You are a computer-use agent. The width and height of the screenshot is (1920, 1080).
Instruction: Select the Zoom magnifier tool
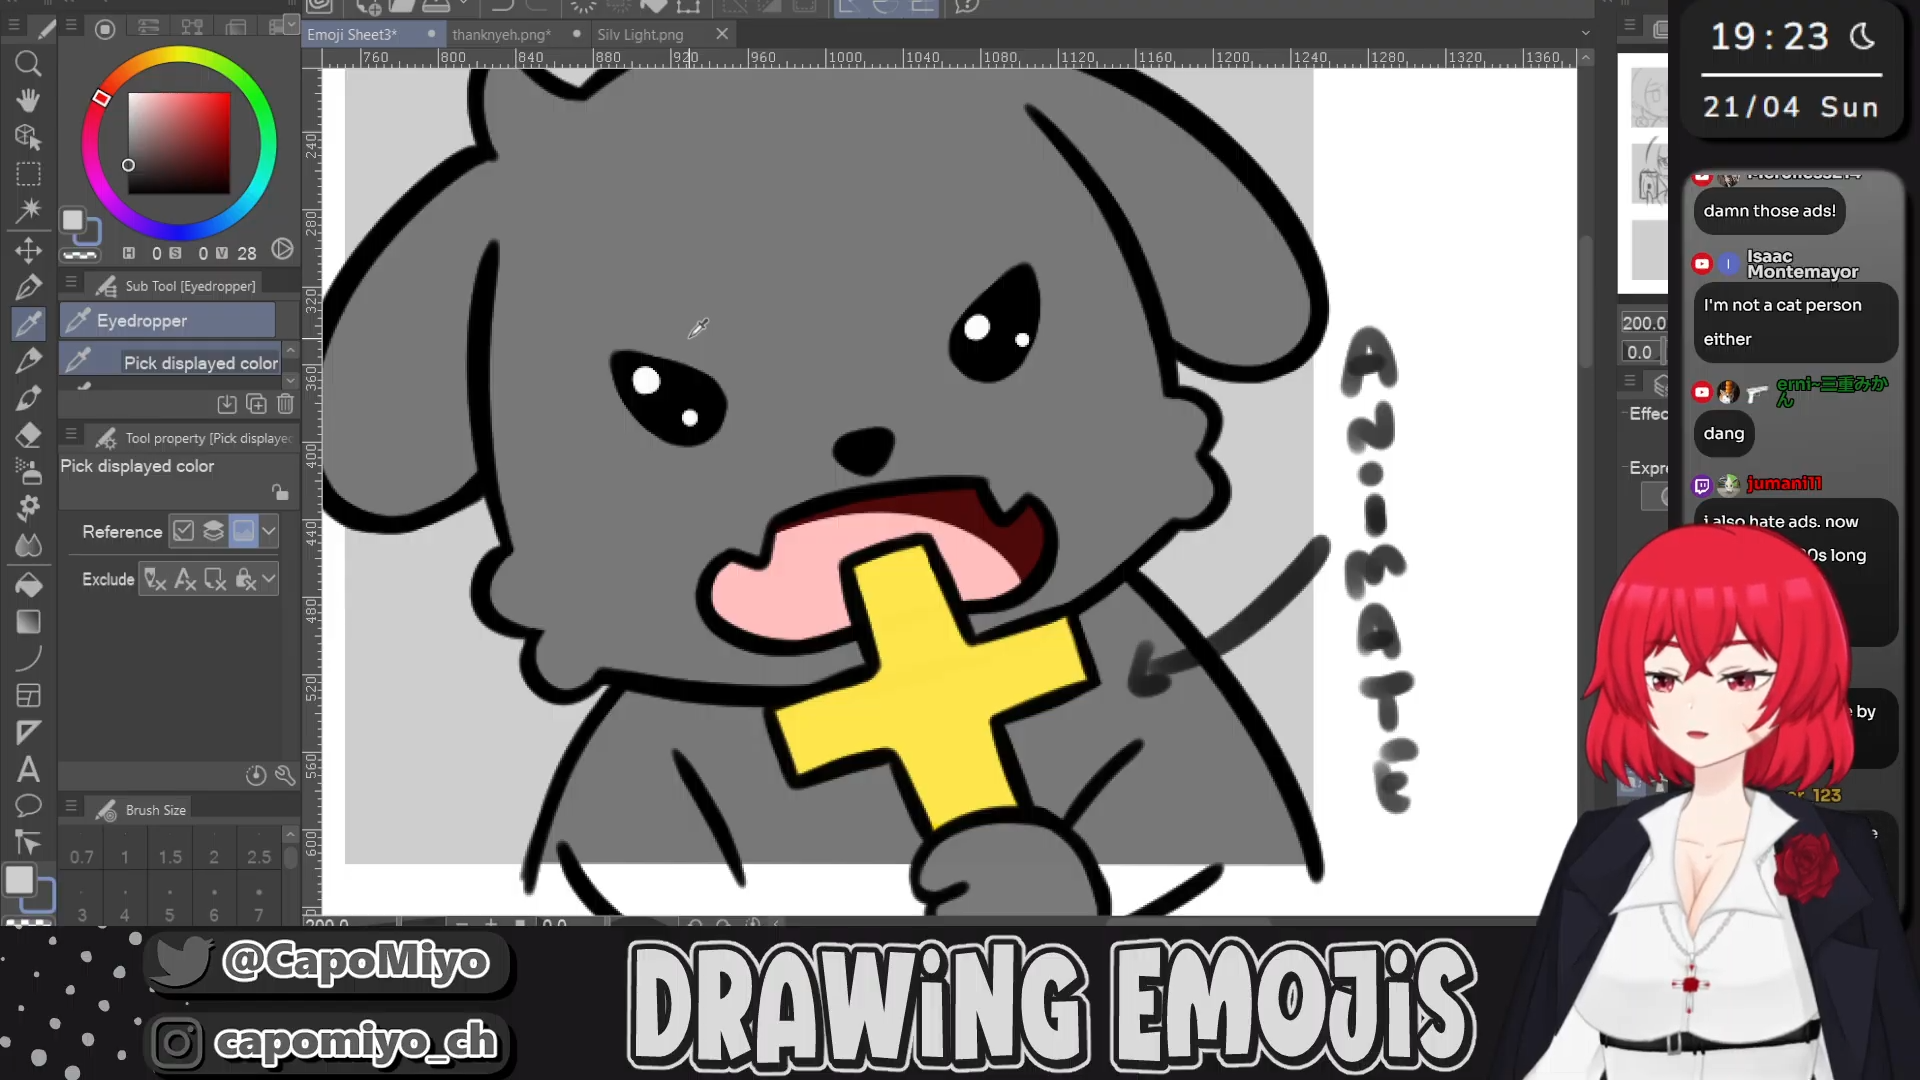click(x=28, y=64)
